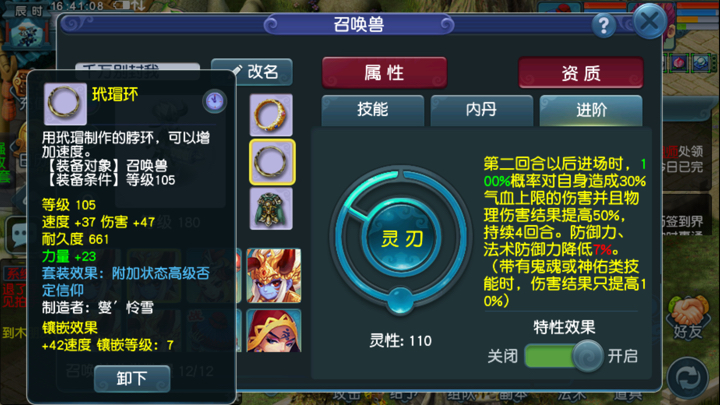This screenshot has width=720, height=405.
Task: Switch to the 技能 tab
Action: pyautogui.click(x=372, y=110)
